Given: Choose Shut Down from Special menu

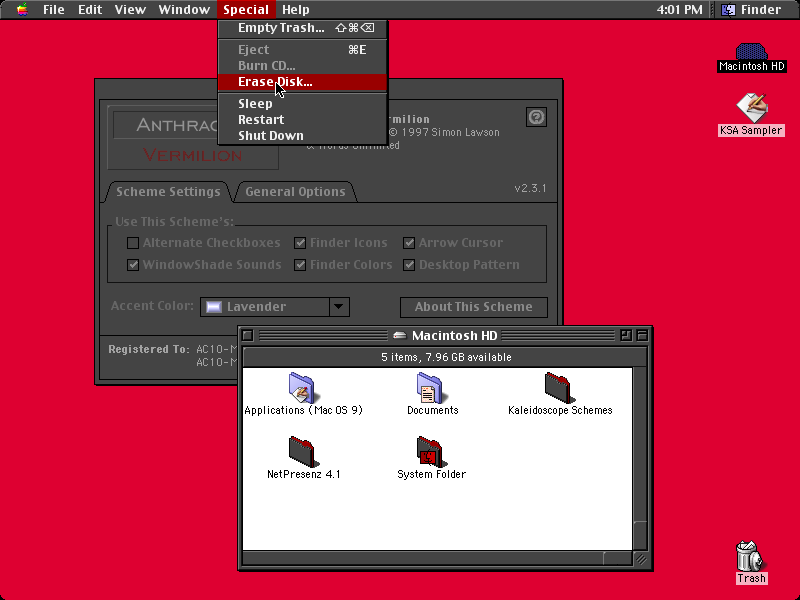Looking at the screenshot, I should pos(303,135).
